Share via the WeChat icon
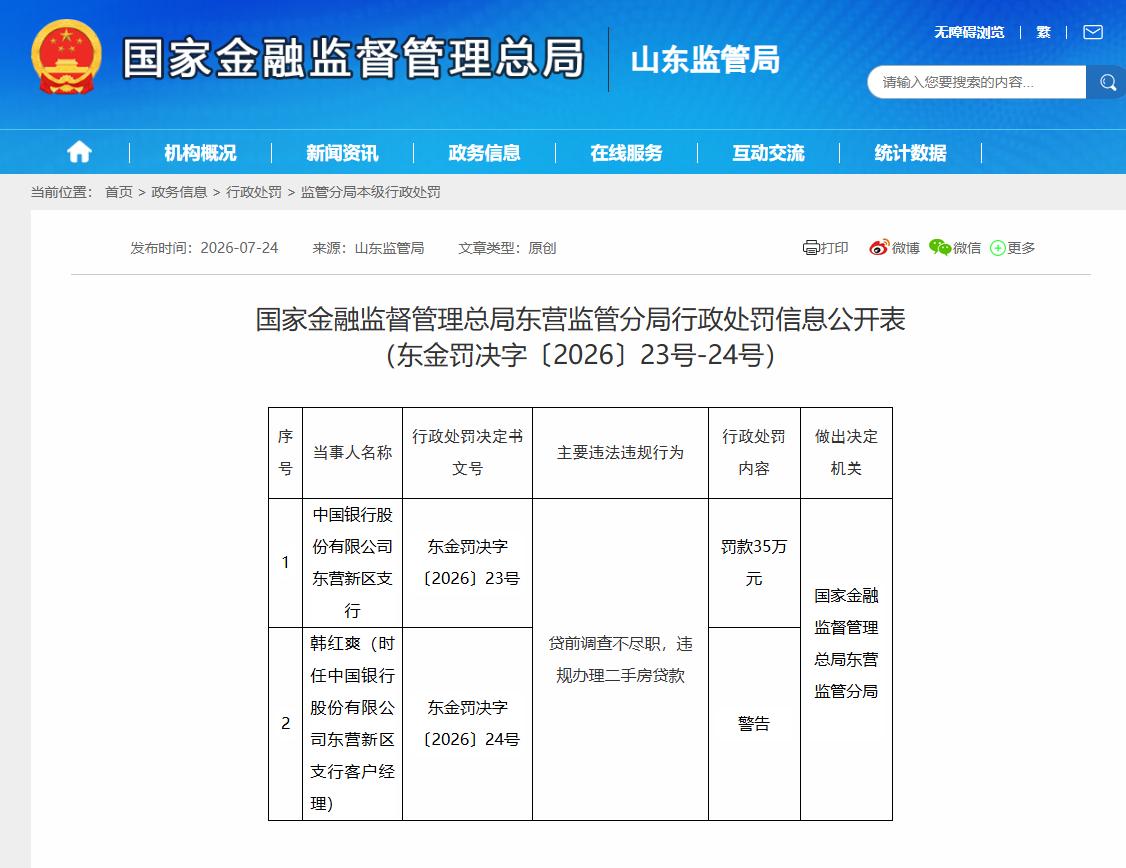1126x868 pixels. point(940,248)
